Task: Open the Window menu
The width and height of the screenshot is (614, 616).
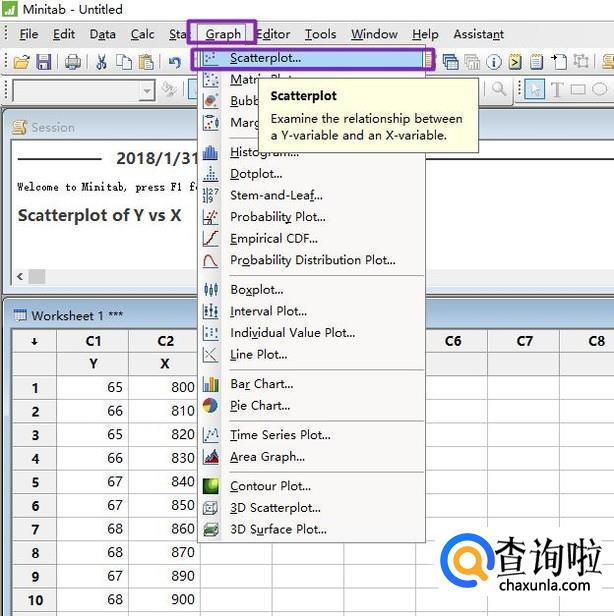Action: [x=374, y=34]
